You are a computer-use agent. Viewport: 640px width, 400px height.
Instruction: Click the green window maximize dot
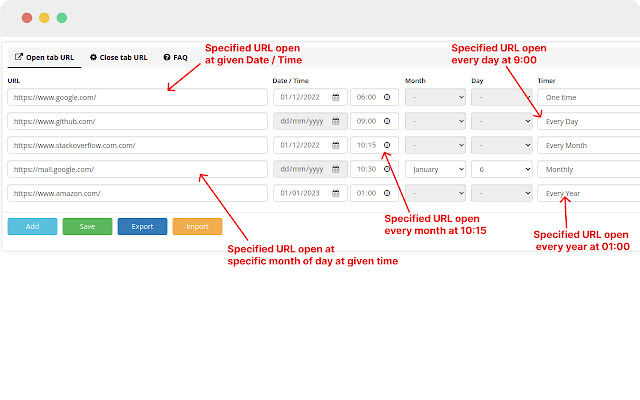tap(62, 18)
